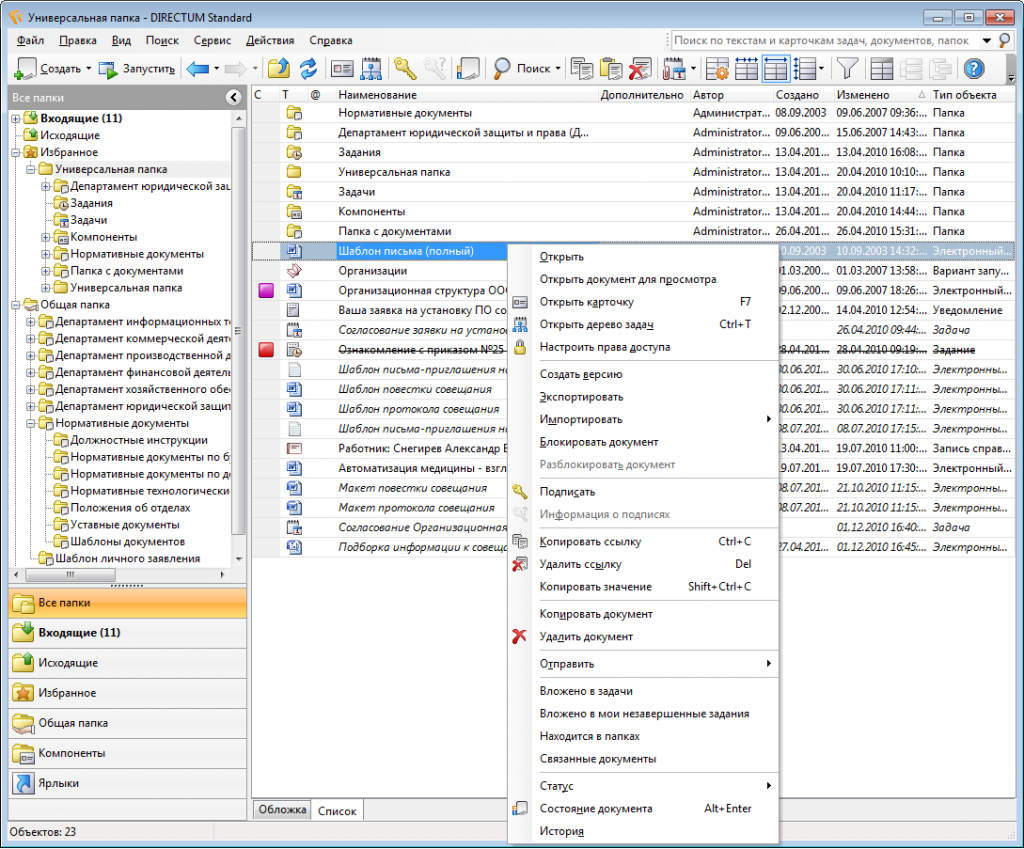Expand the Входящие (11) tree node

16,119
